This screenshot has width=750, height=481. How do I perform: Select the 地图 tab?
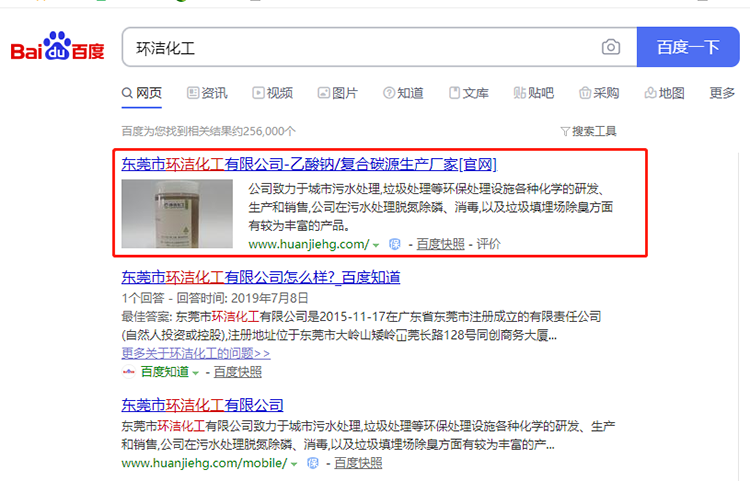pos(664,93)
